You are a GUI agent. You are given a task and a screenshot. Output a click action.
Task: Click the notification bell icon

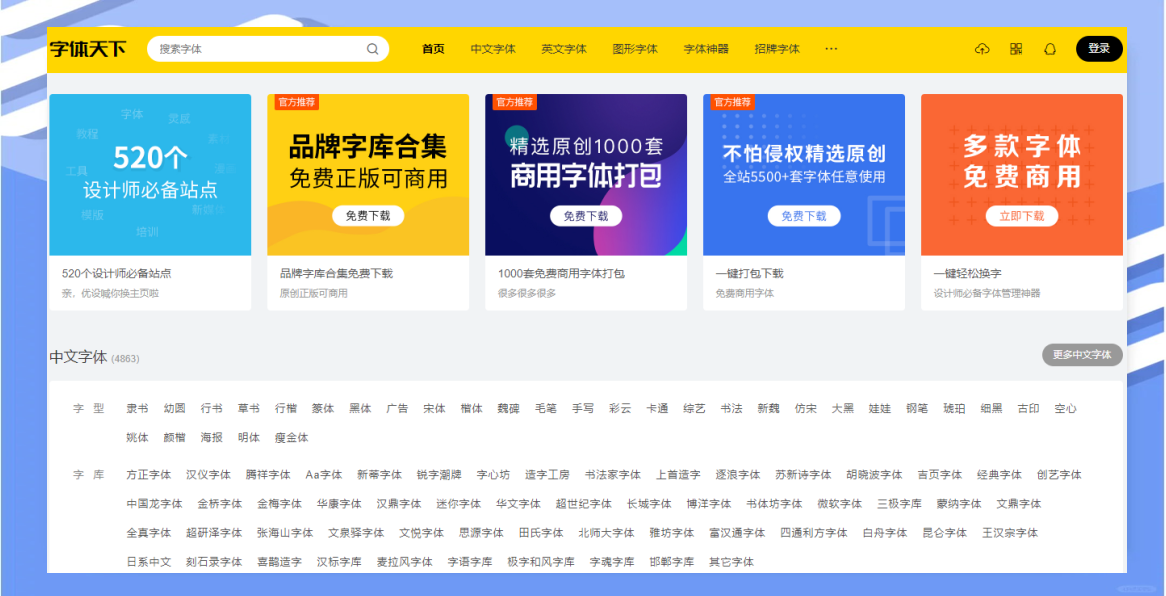[1049, 49]
